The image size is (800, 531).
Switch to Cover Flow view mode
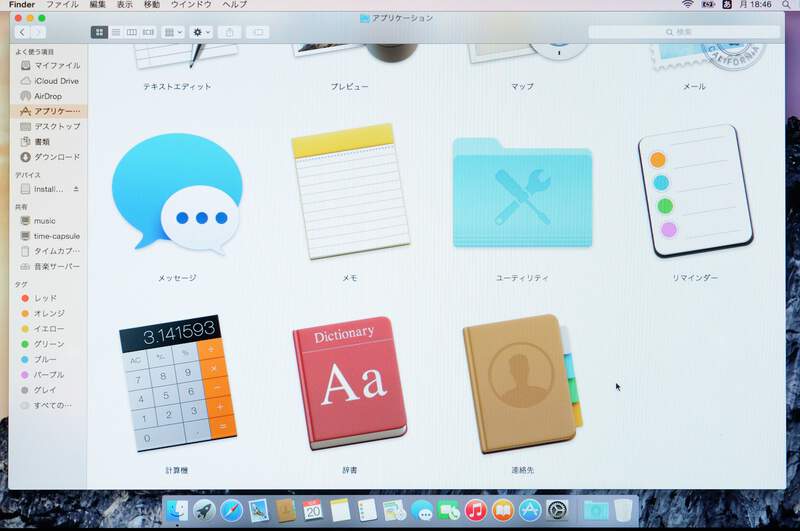[148, 32]
